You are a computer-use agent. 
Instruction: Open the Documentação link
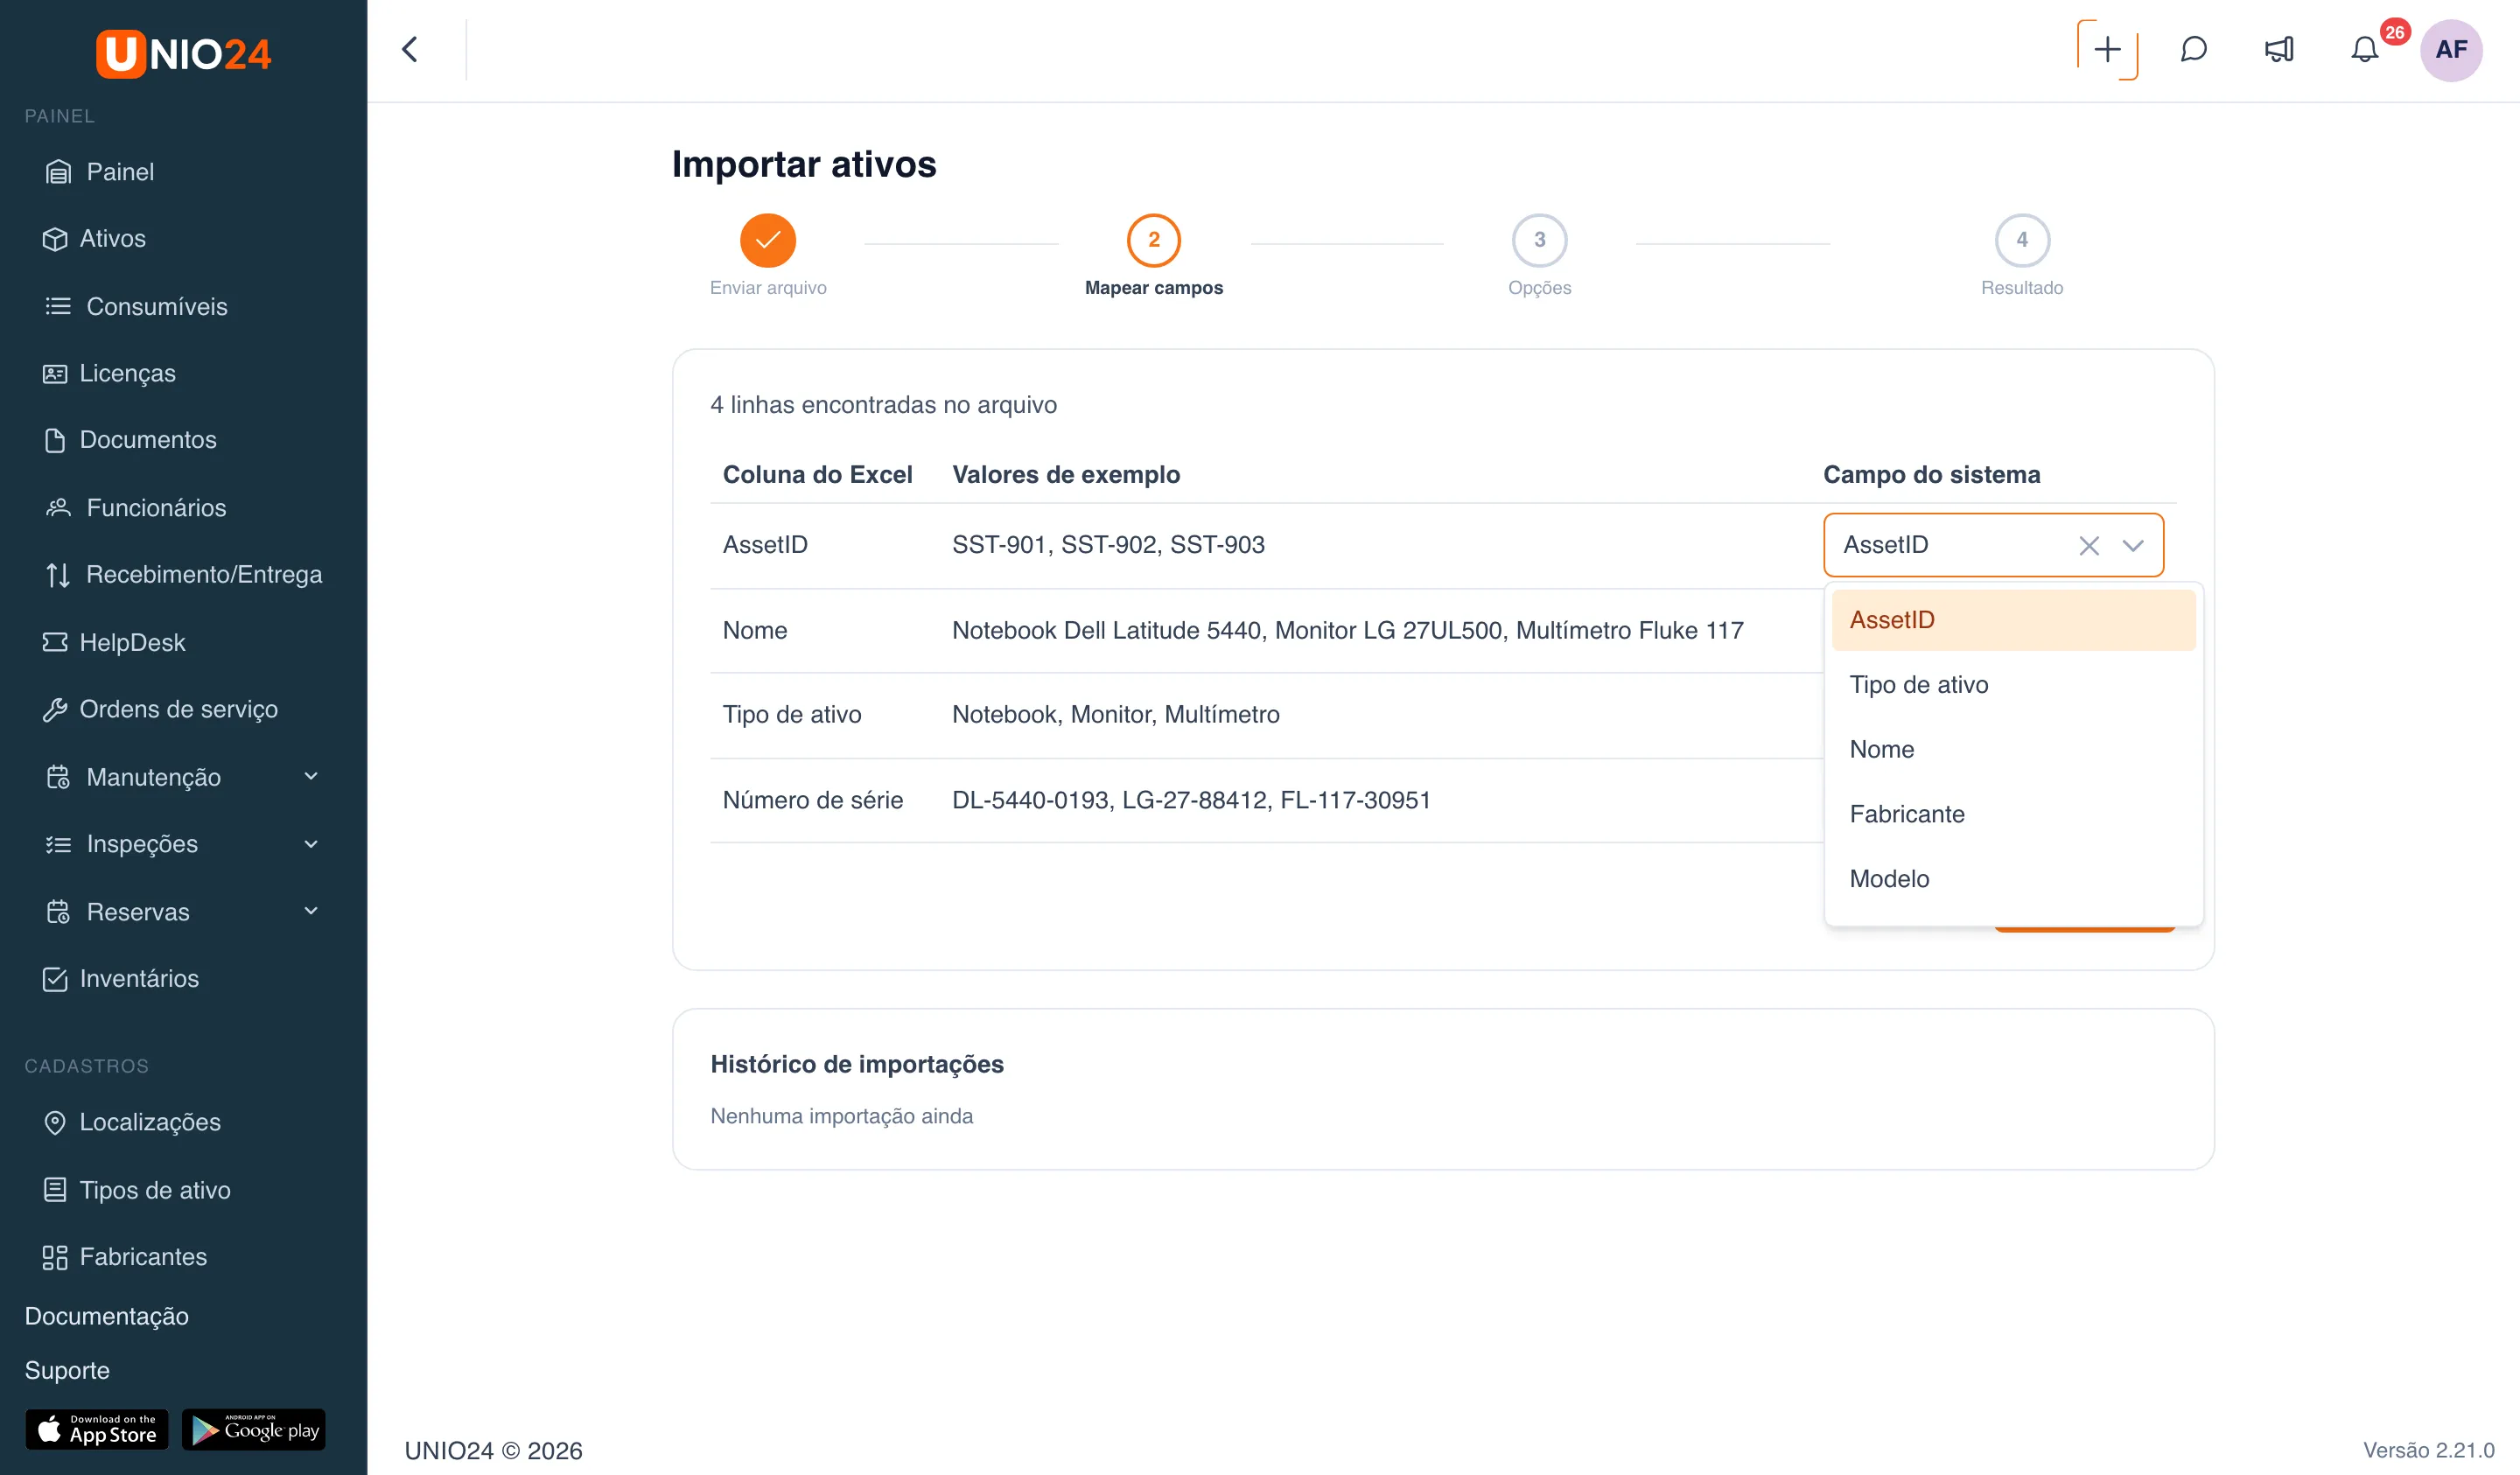(x=106, y=1316)
